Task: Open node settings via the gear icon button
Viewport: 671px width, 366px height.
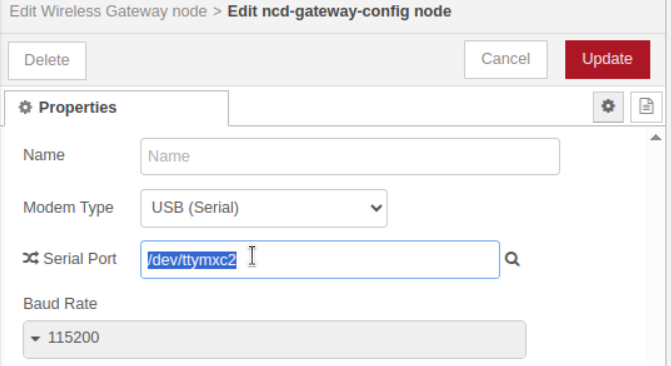Action: click(x=608, y=107)
